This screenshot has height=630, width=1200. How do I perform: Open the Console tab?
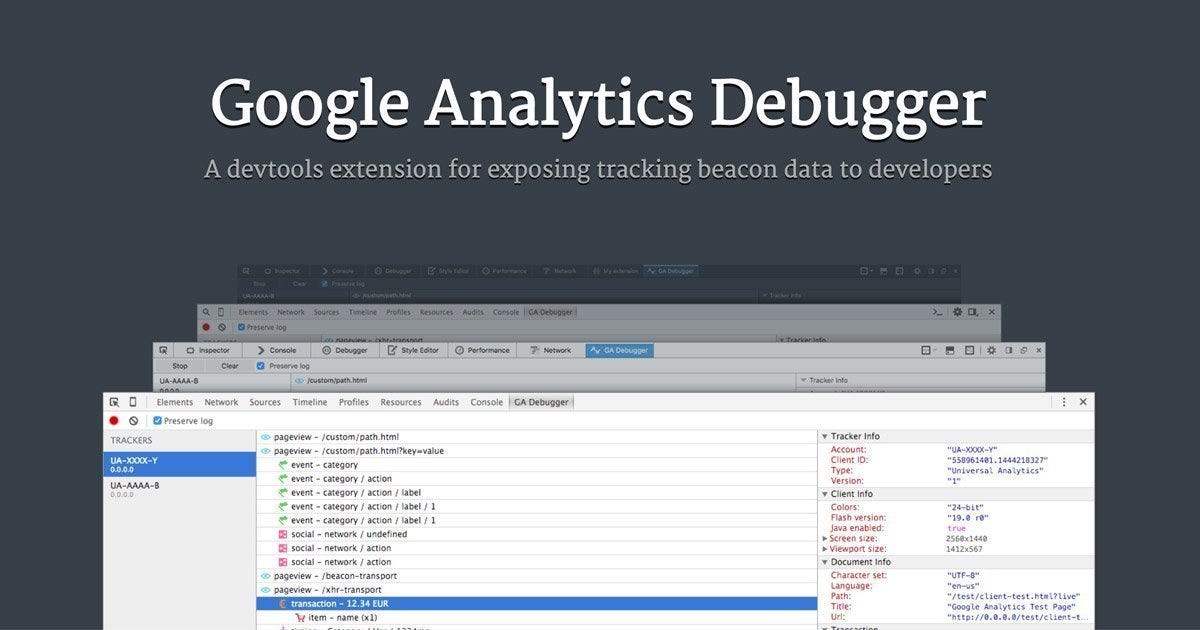coord(486,401)
